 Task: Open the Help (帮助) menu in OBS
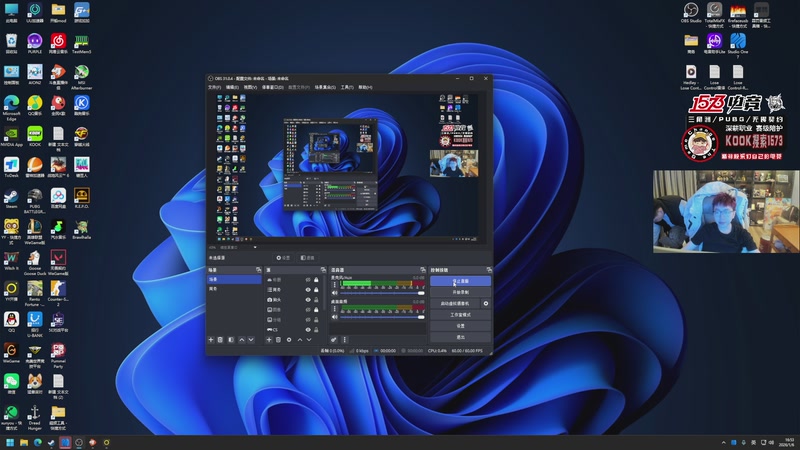click(x=365, y=87)
